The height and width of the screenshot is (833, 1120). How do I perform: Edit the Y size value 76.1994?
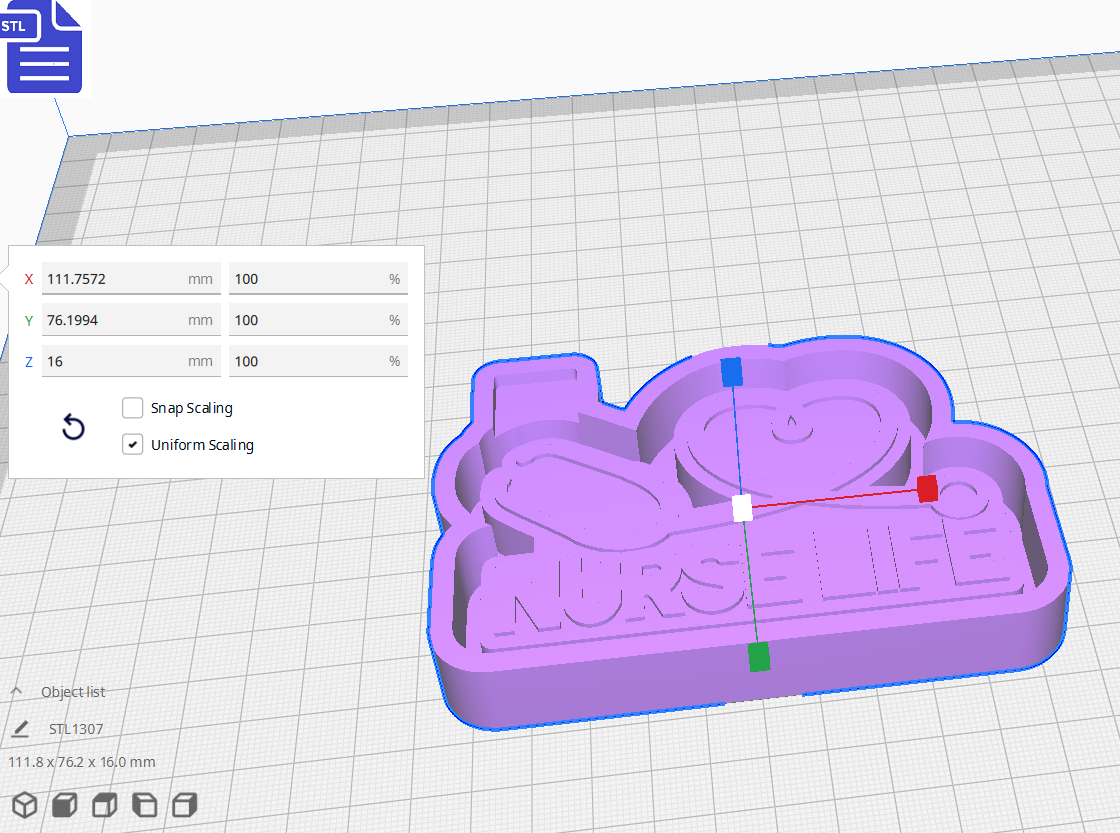point(130,320)
